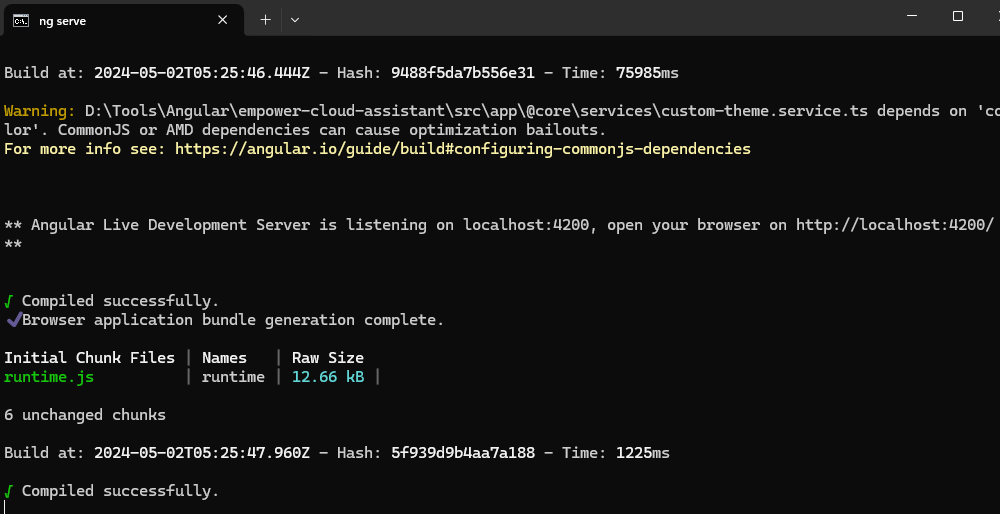Click the blinking cursor on the bottom line

pos(5,508)
